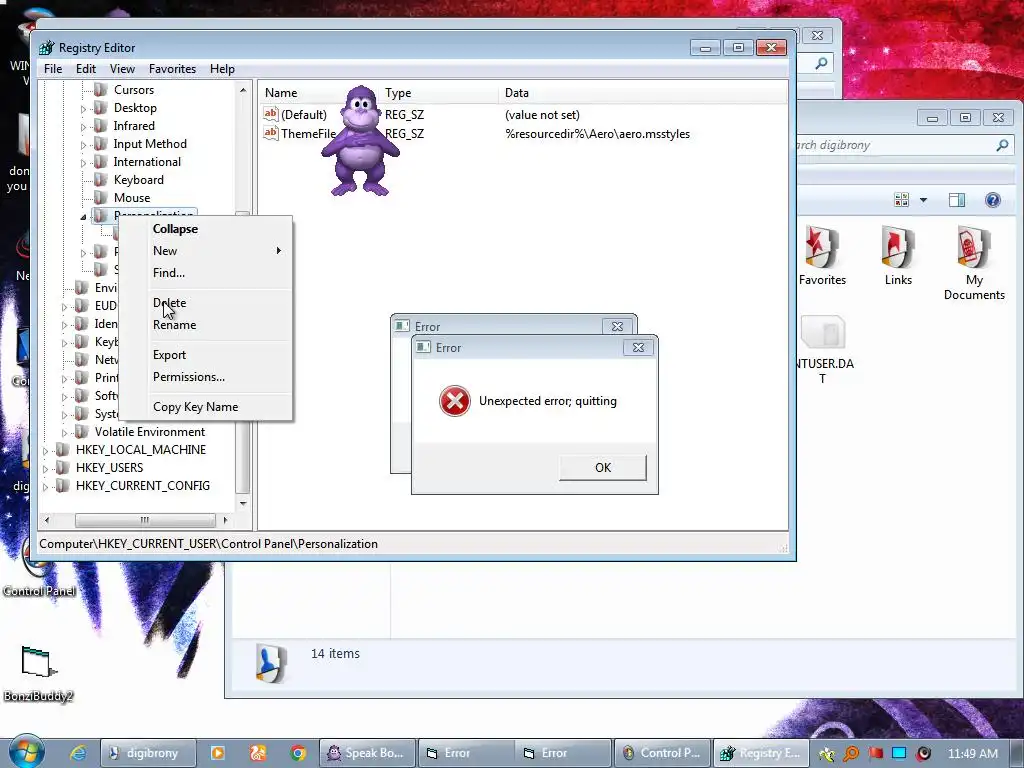
Task: Open Explorer help question mark icon
Action: pos(993,200)
